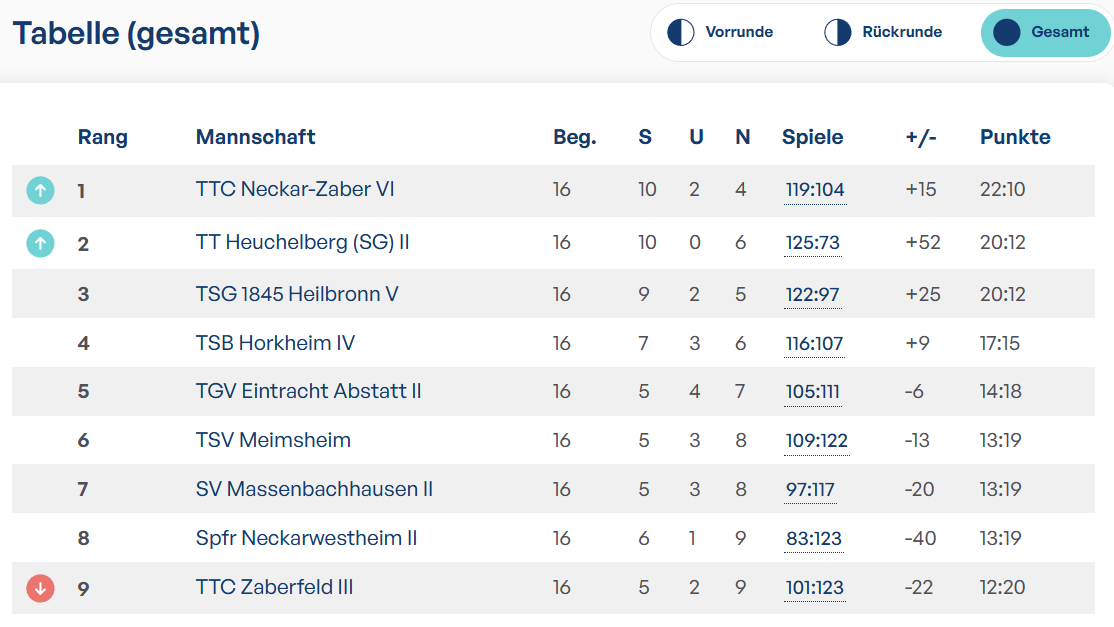Click the half-filled circle icon for Vorrunde

point(681,32)
